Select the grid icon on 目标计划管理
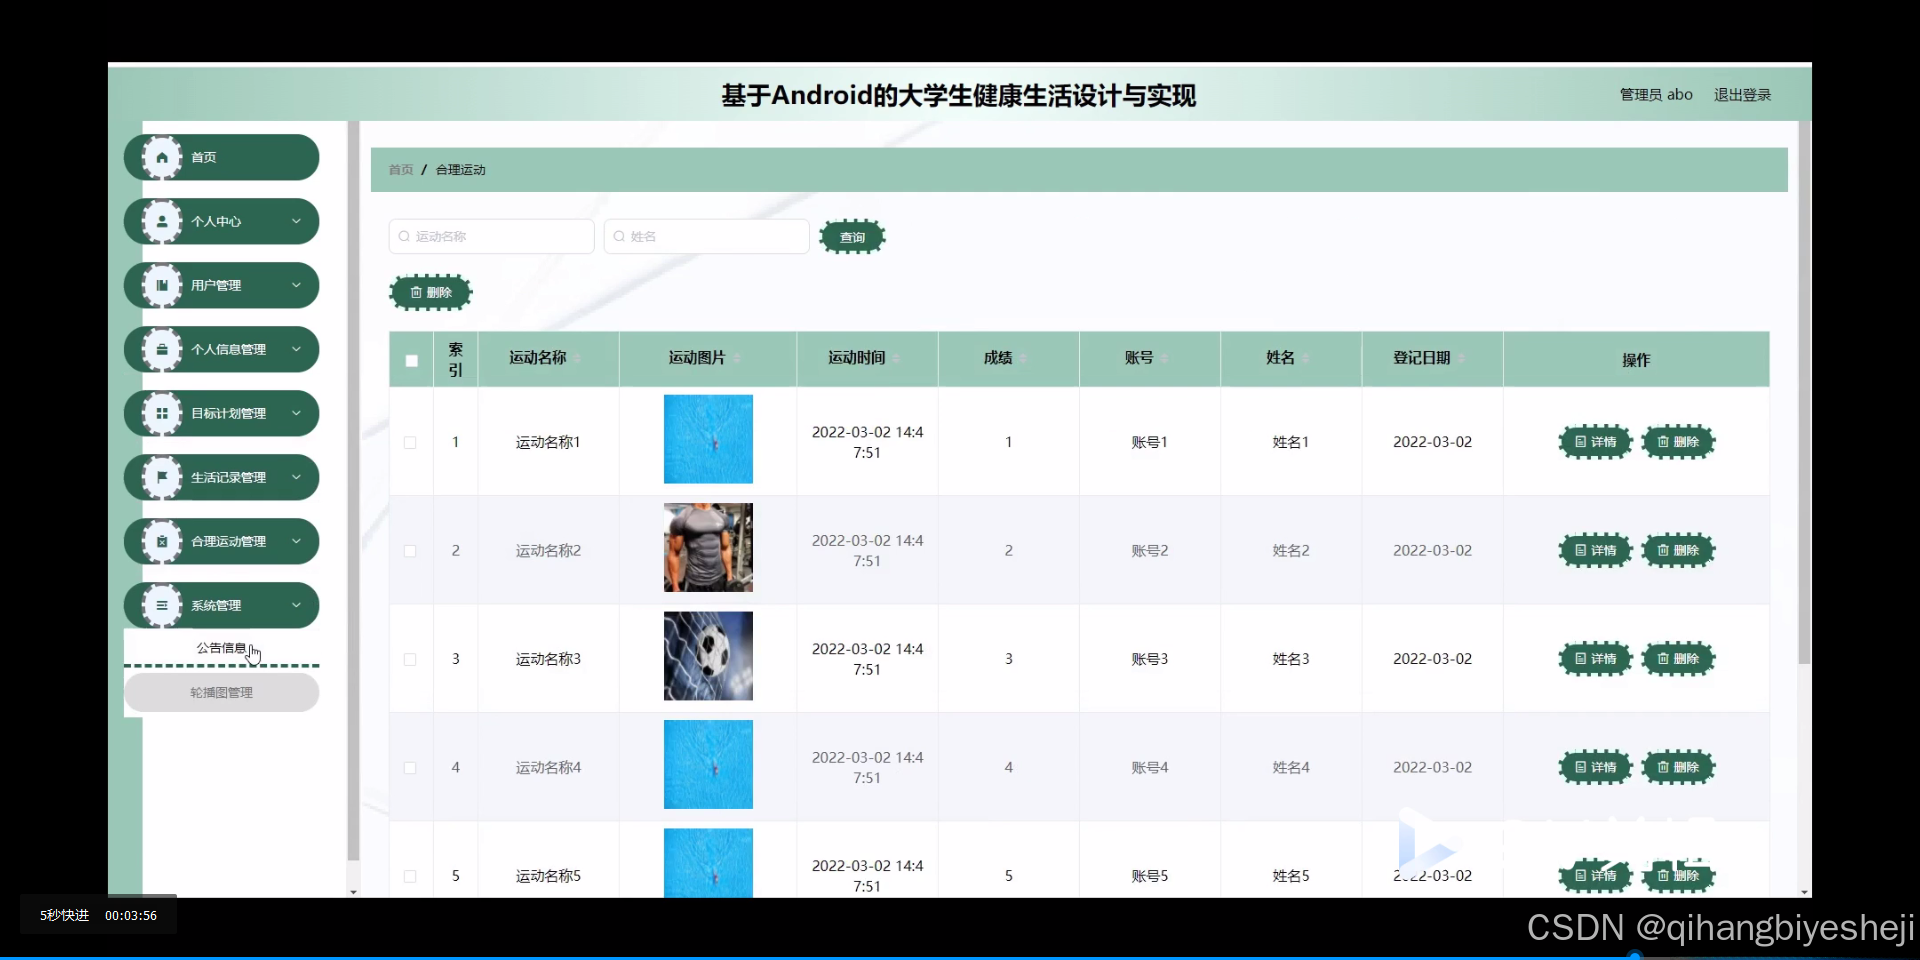Screen dimensions: 1920x960 162,413
